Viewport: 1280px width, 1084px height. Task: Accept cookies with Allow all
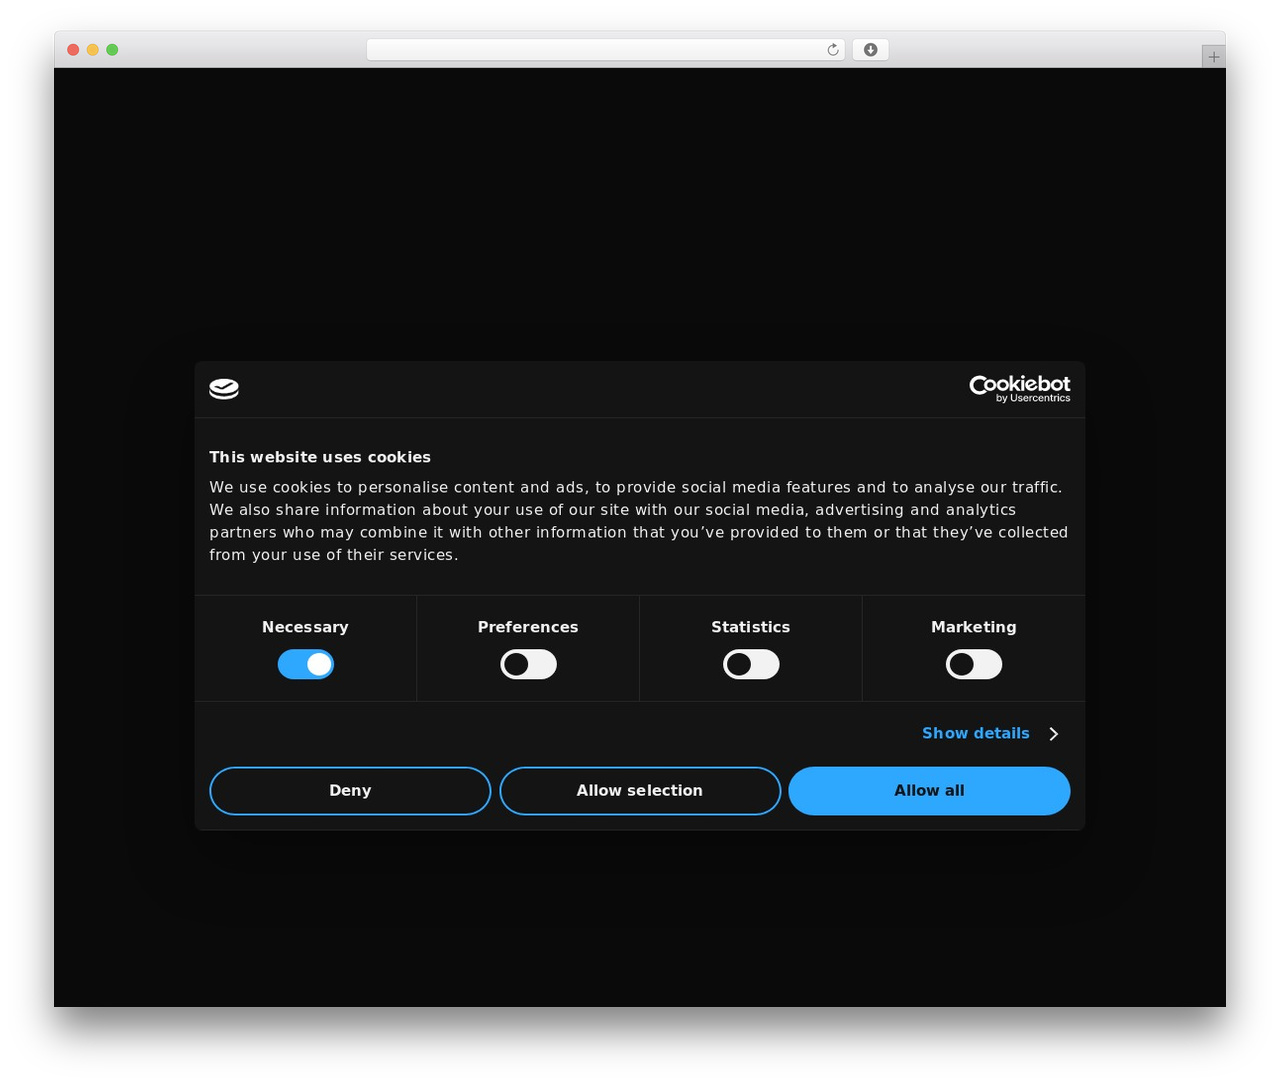coord(929,791)
